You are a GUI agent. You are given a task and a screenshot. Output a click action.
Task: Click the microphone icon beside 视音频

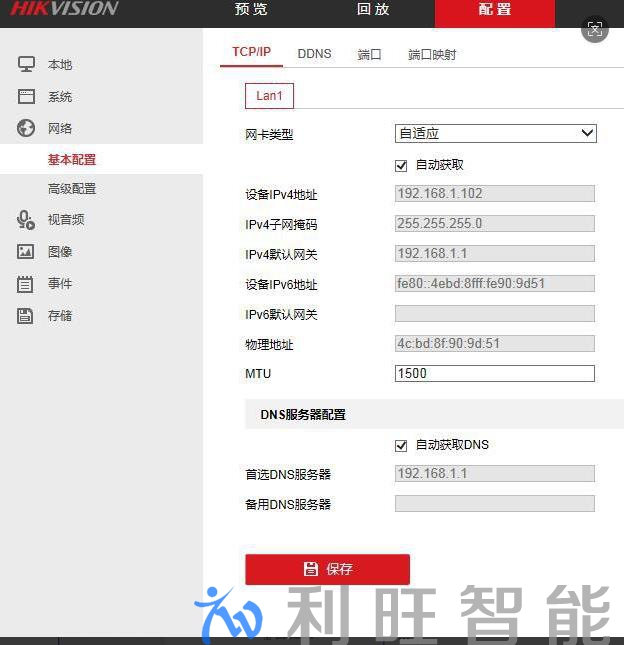[x=26, y=220]
